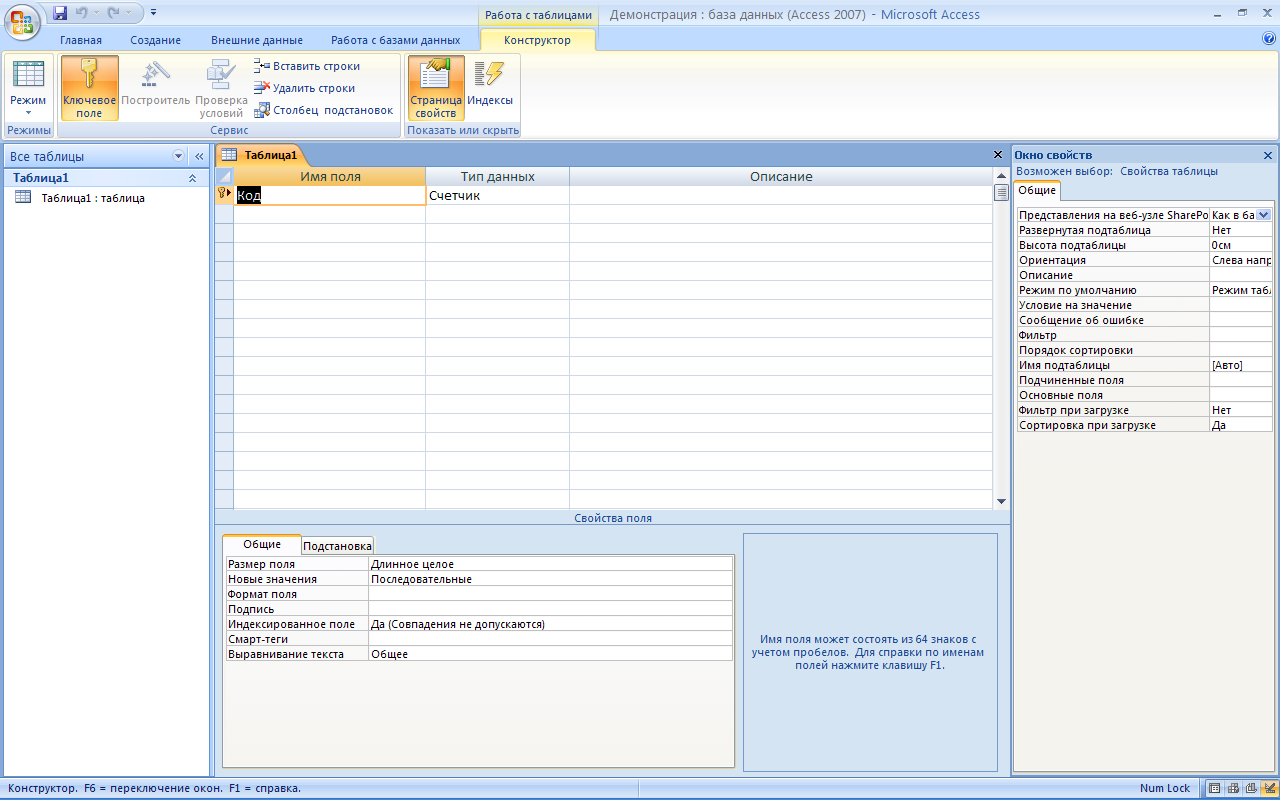Open the Главная ribbon tab
This screenshot has width=1280, height=800.
(x=81, y=40)
